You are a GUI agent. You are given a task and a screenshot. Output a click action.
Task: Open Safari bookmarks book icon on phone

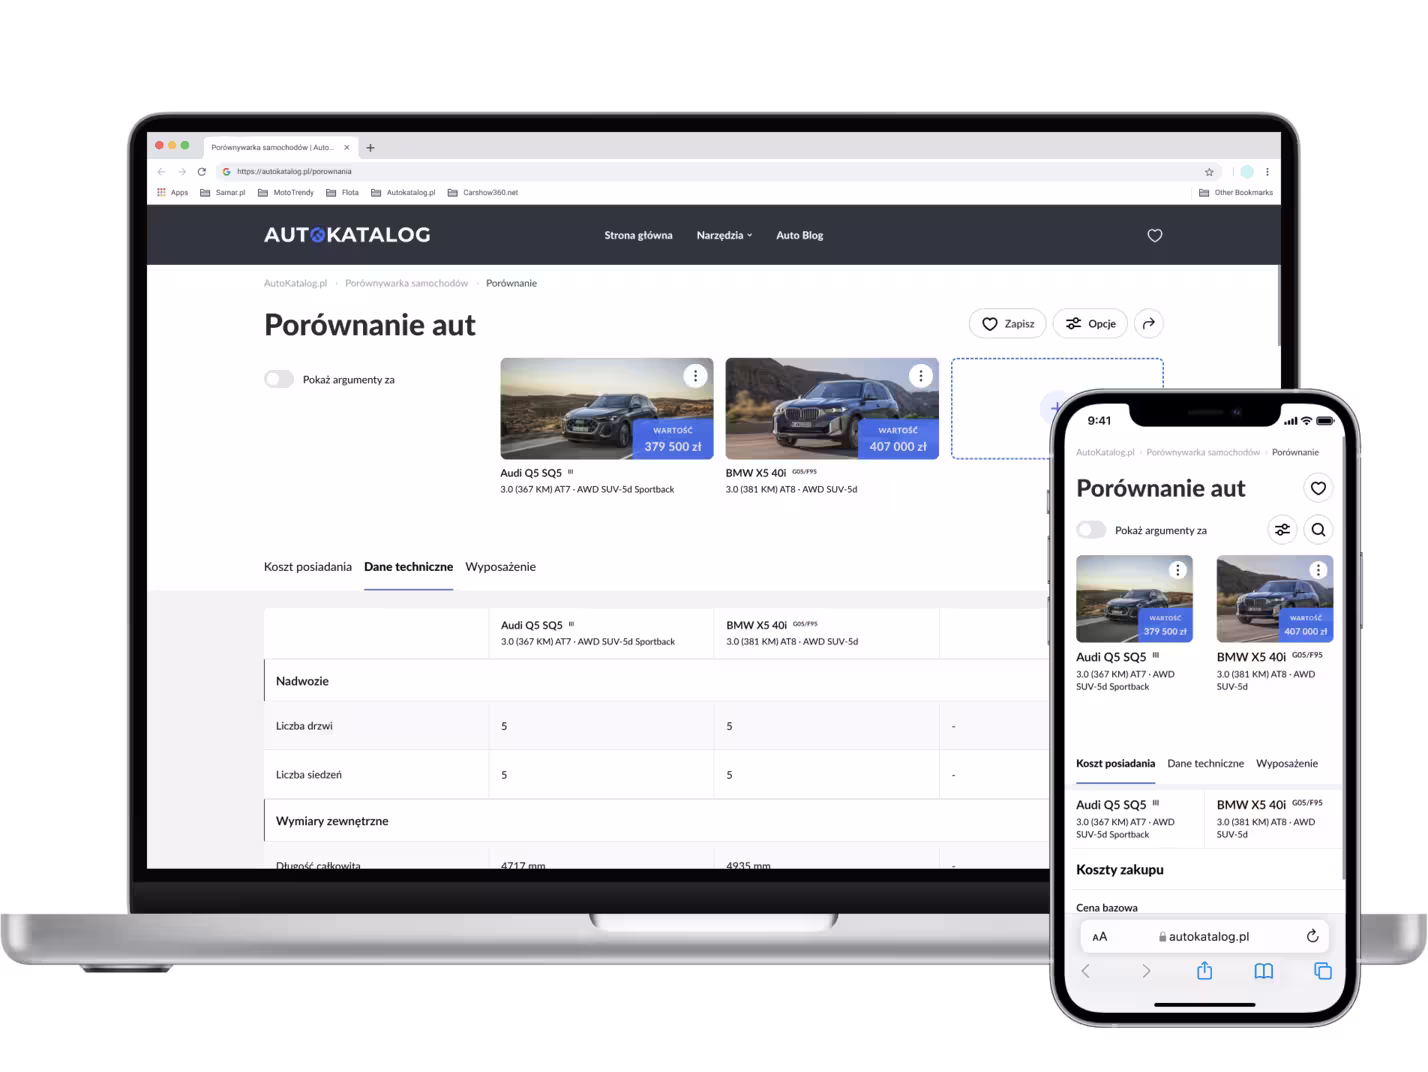[x=1264, y=971]
